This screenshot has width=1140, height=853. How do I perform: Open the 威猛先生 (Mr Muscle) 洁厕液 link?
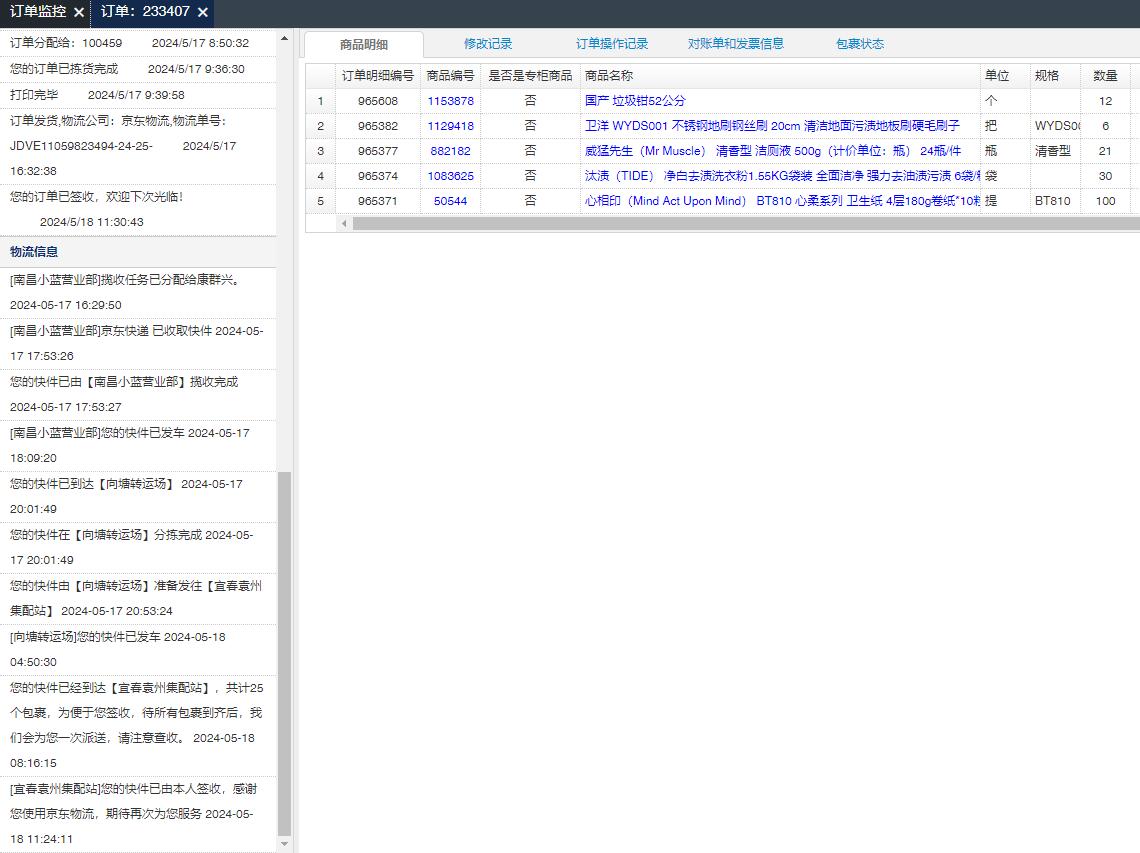pyautogui.click(x=773, y=151)
